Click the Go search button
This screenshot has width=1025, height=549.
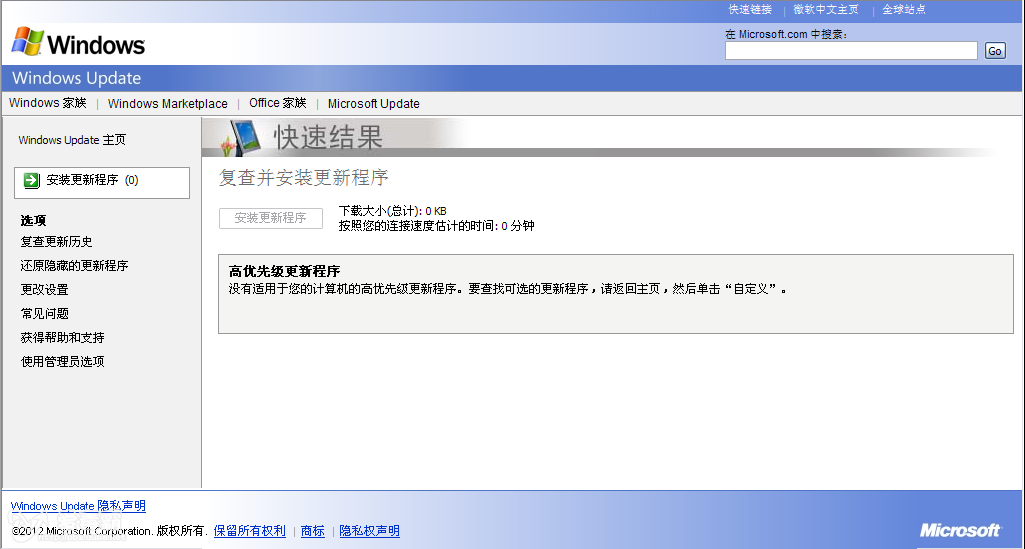pyautogui.click(x=995, y=51)
